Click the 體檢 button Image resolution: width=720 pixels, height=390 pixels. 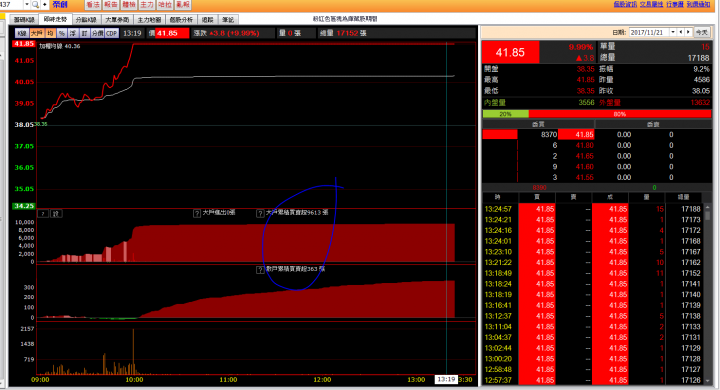129,5
